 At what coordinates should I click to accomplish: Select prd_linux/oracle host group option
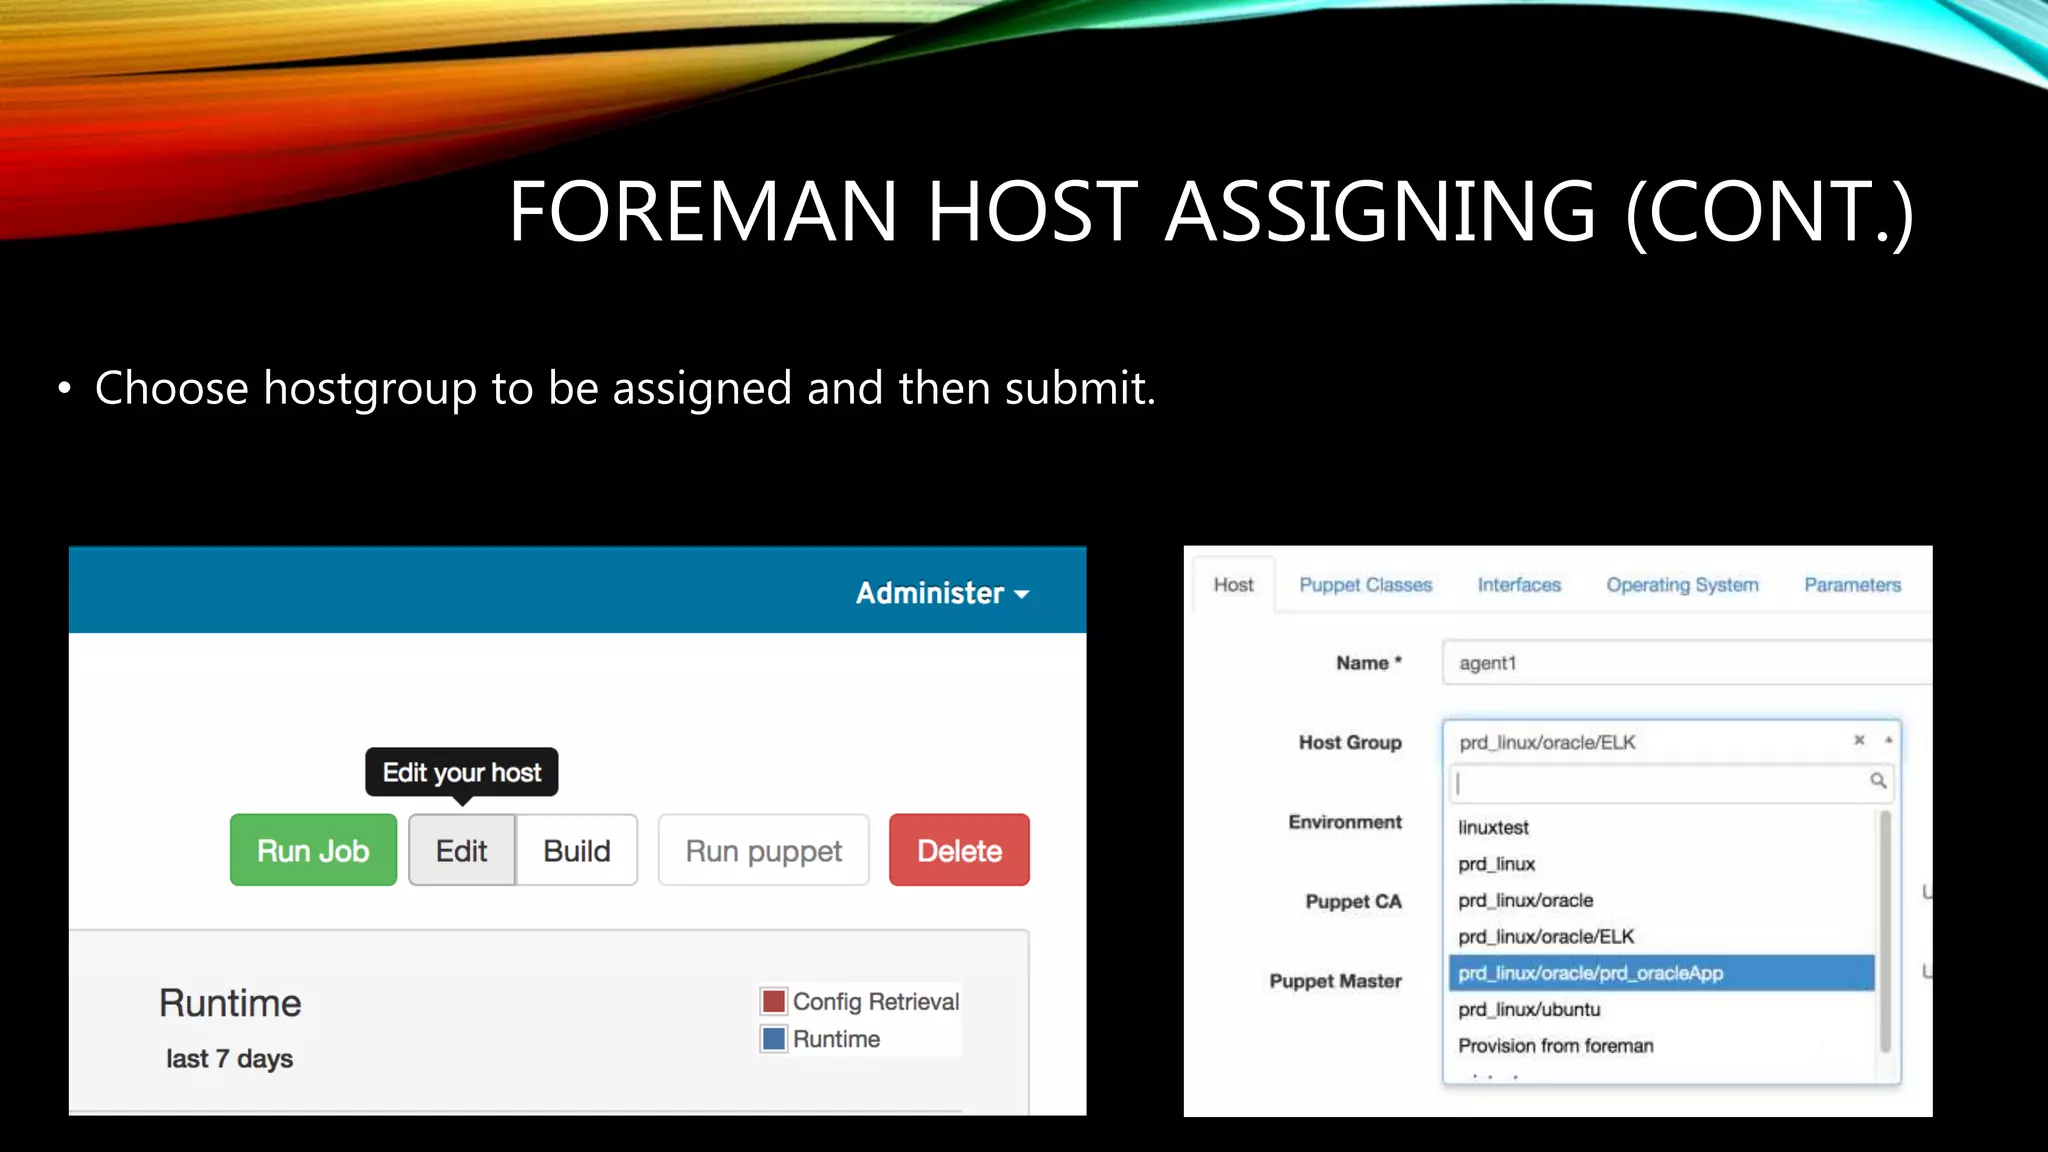[x=1661, y=900]
